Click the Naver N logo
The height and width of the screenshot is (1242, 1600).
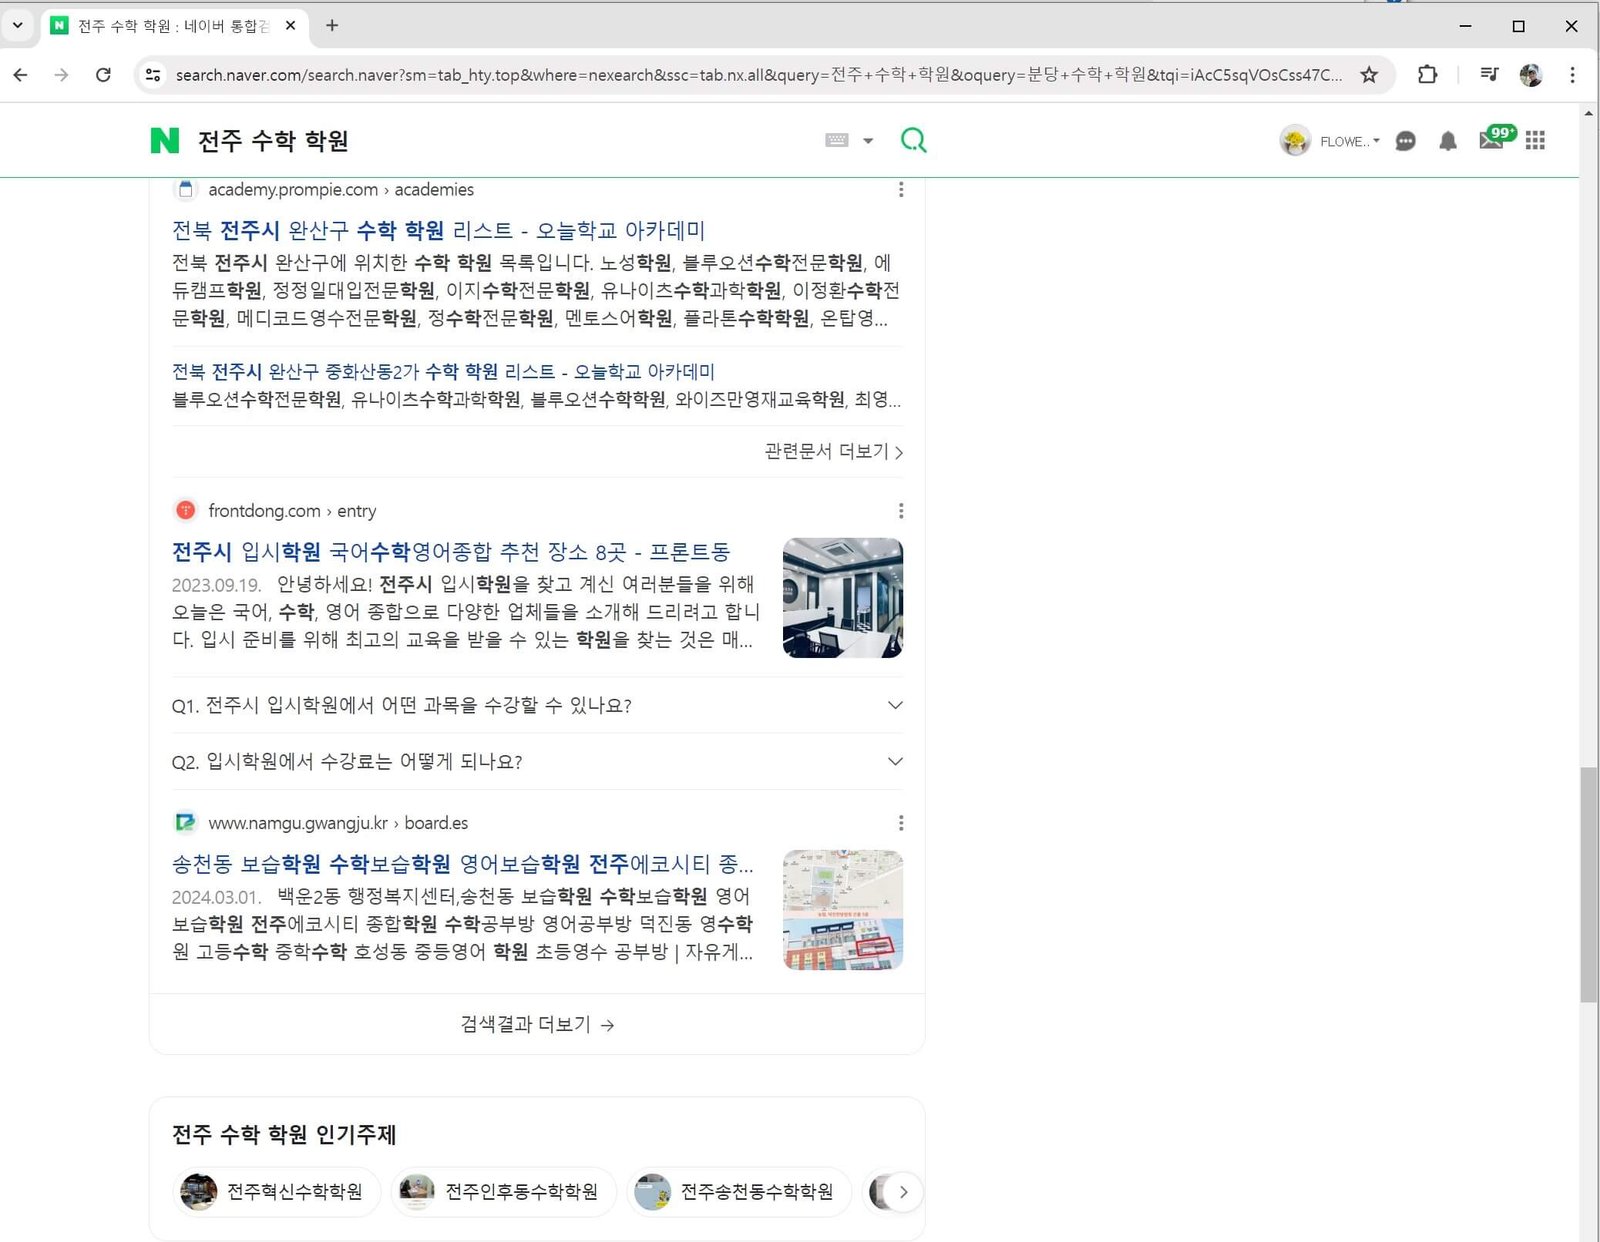coord(164,141)
